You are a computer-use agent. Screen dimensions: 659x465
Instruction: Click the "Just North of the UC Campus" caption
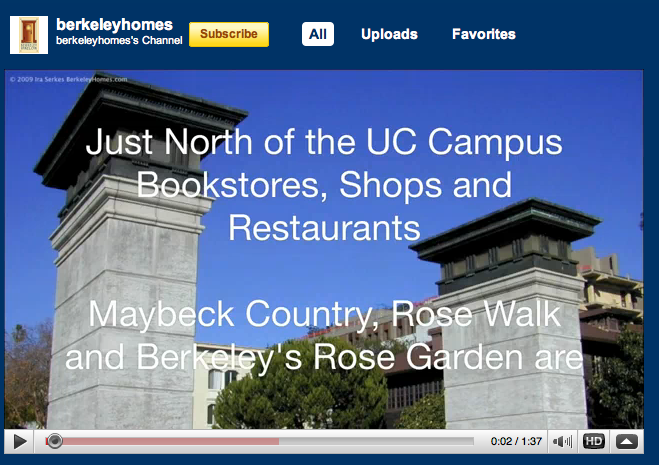[x=324, y=142]
